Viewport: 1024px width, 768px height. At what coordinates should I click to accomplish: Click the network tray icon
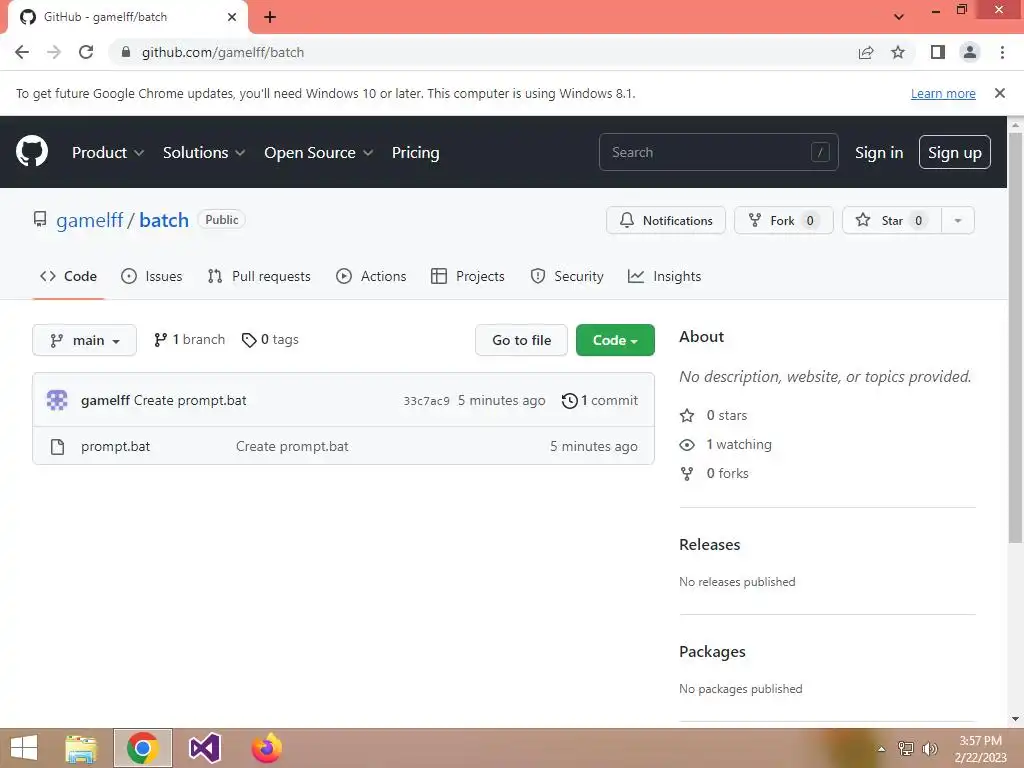pos(906,749)
